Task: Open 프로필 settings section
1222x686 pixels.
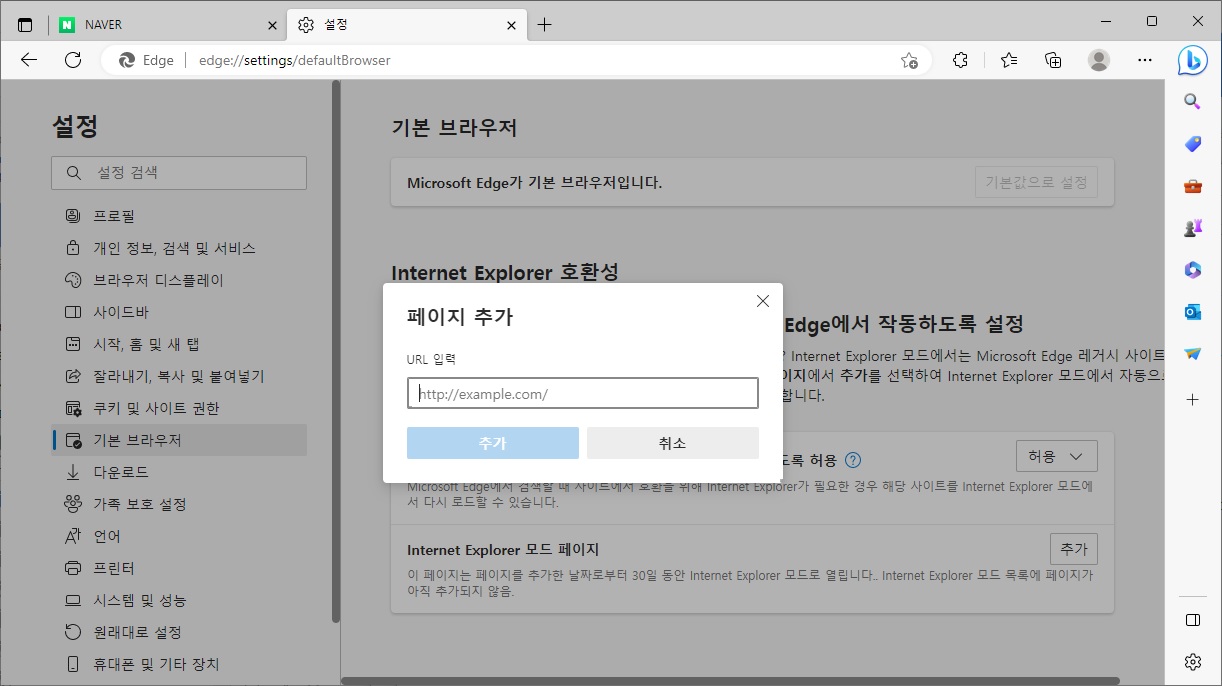Action: 179,216
